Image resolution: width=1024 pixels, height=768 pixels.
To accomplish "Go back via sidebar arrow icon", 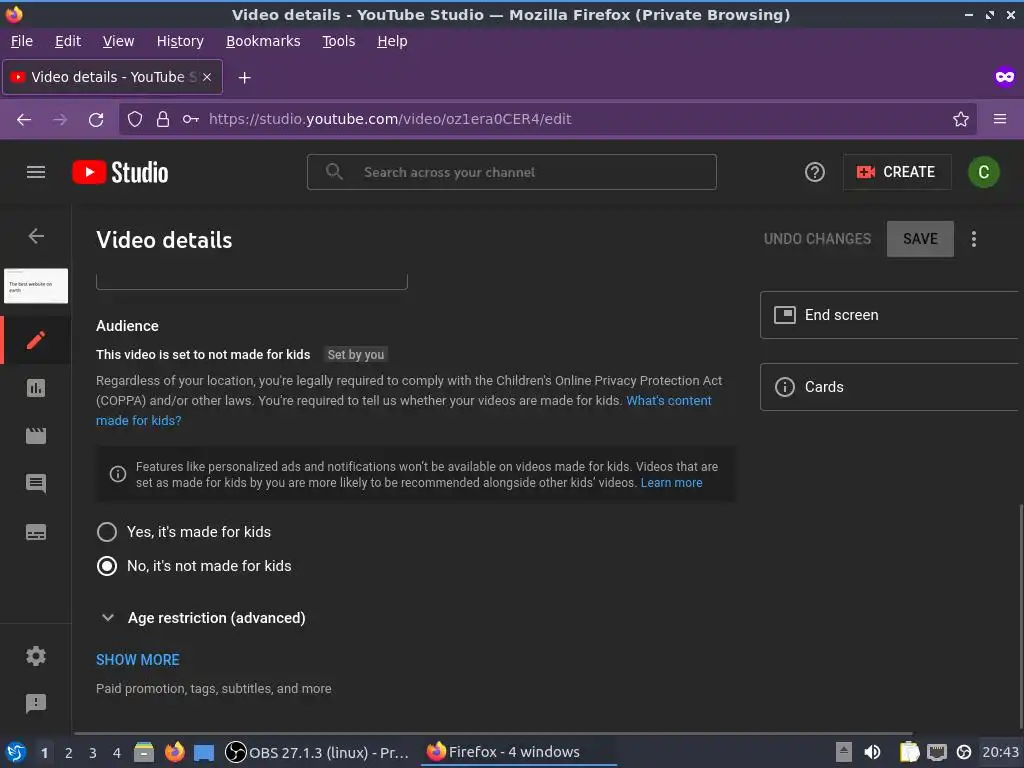I will pos(36,236).
